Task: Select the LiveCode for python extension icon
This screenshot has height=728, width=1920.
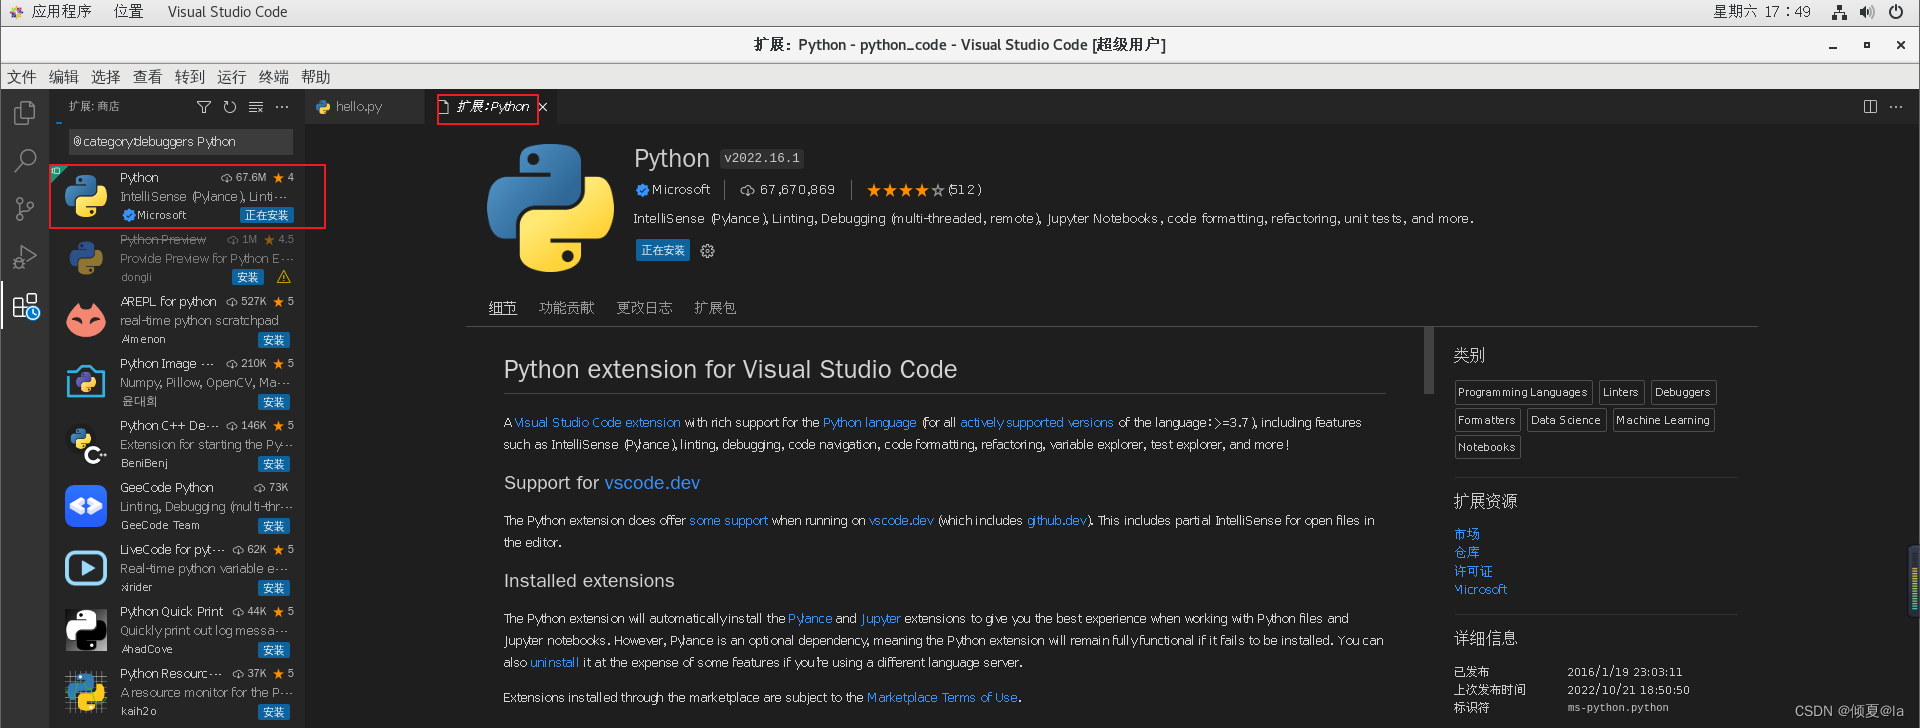Action: click(86, 568)
